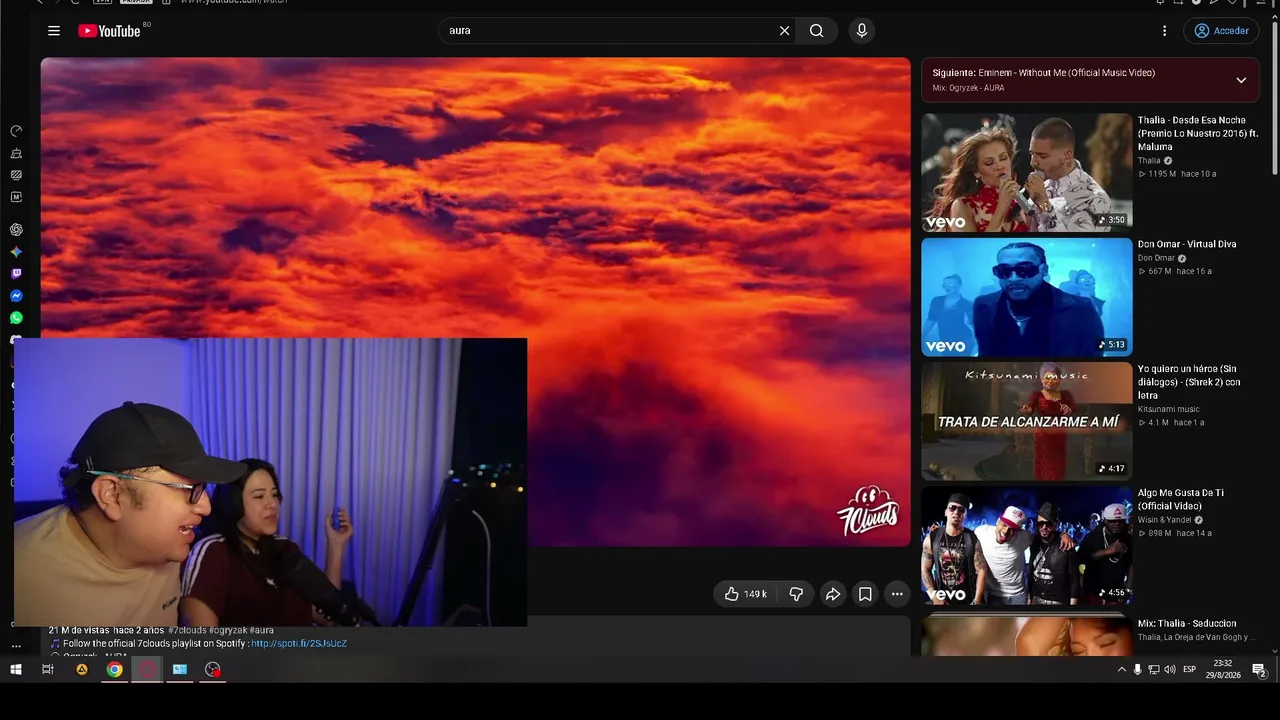Open the blue picture app taskbar icon
This screenshot has width=1280, height=720.
(180, 669)
